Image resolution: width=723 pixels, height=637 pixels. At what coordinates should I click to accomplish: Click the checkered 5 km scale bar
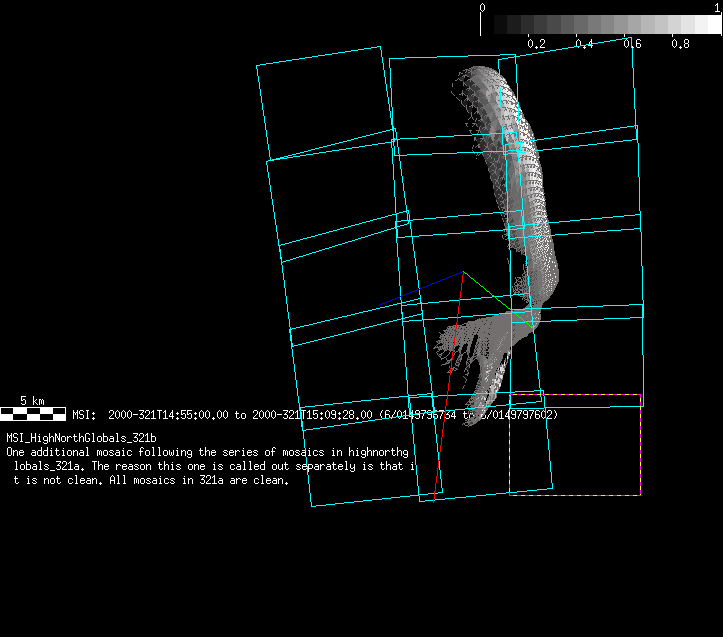pos(33,414)
